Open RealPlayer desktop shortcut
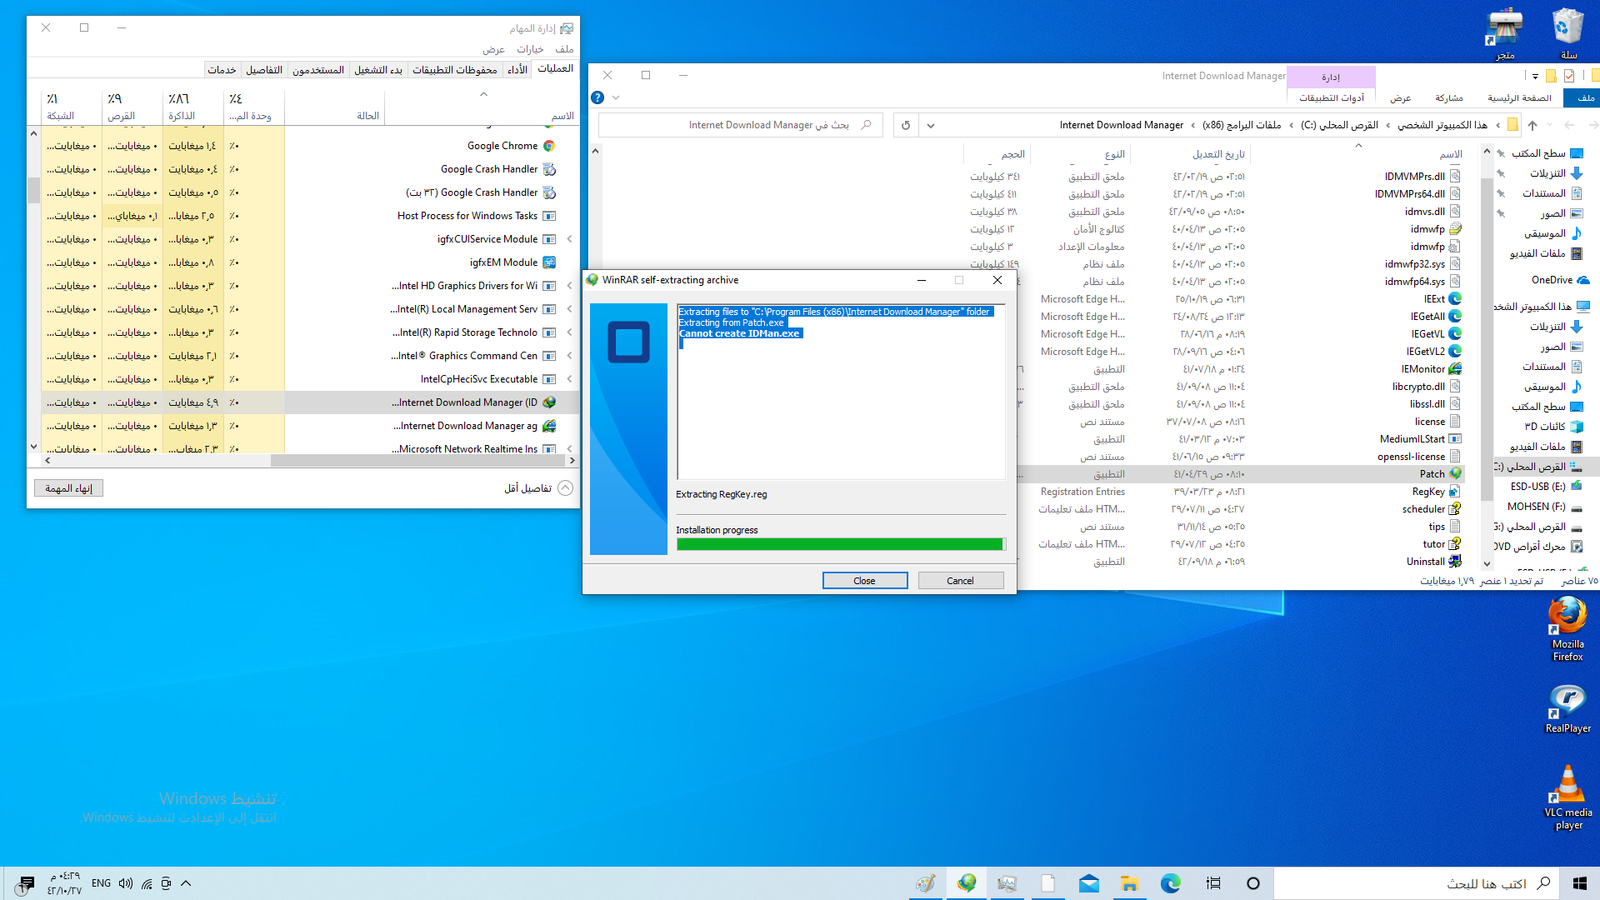The width and height of the screenshot is (1600, 900). [x=1568, y=709]
